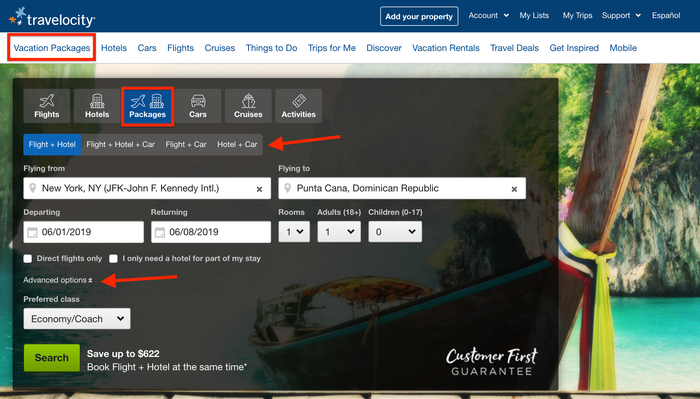The height and width of the screenshot is (399, 700).
Task: Open the Support dropdown menu
Action: click(x=621, y=16)
